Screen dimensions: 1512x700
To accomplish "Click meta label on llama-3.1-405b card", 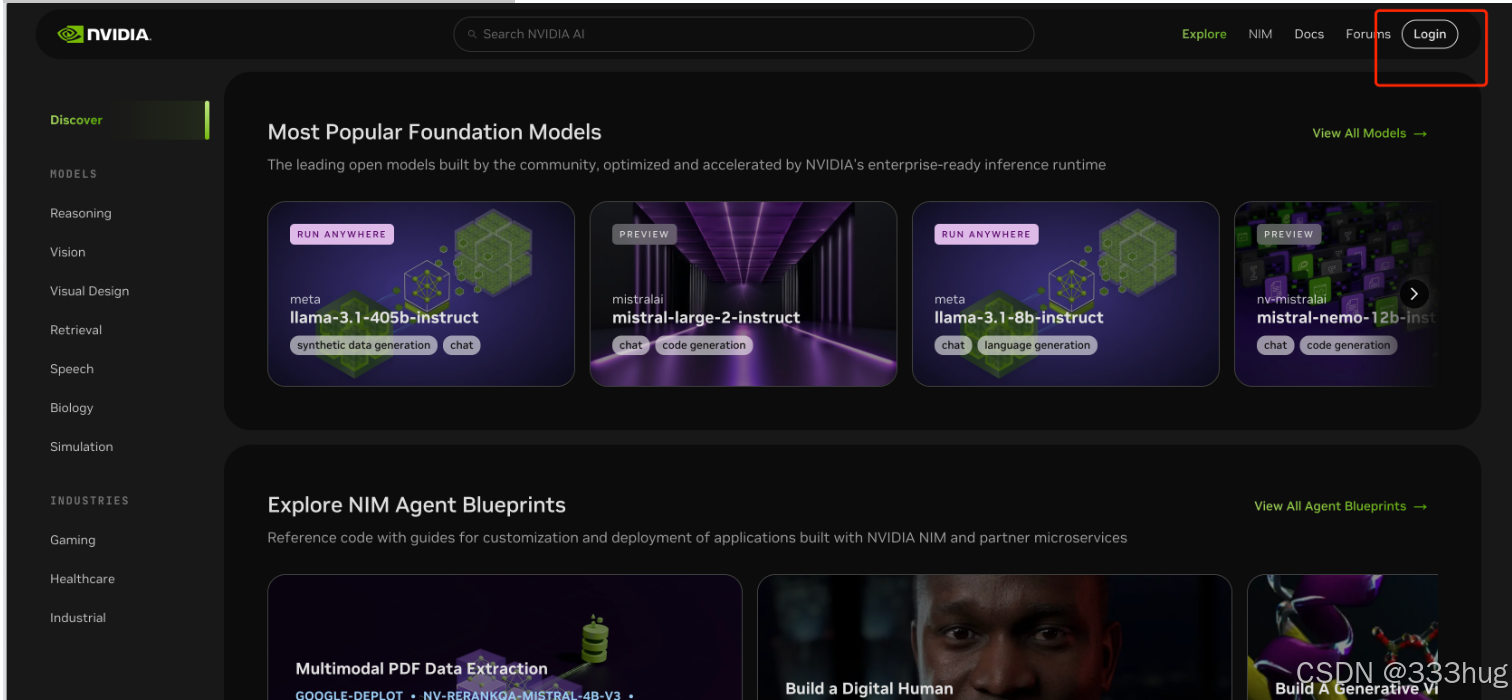I will pyautogui.click(x=305, y=299).
